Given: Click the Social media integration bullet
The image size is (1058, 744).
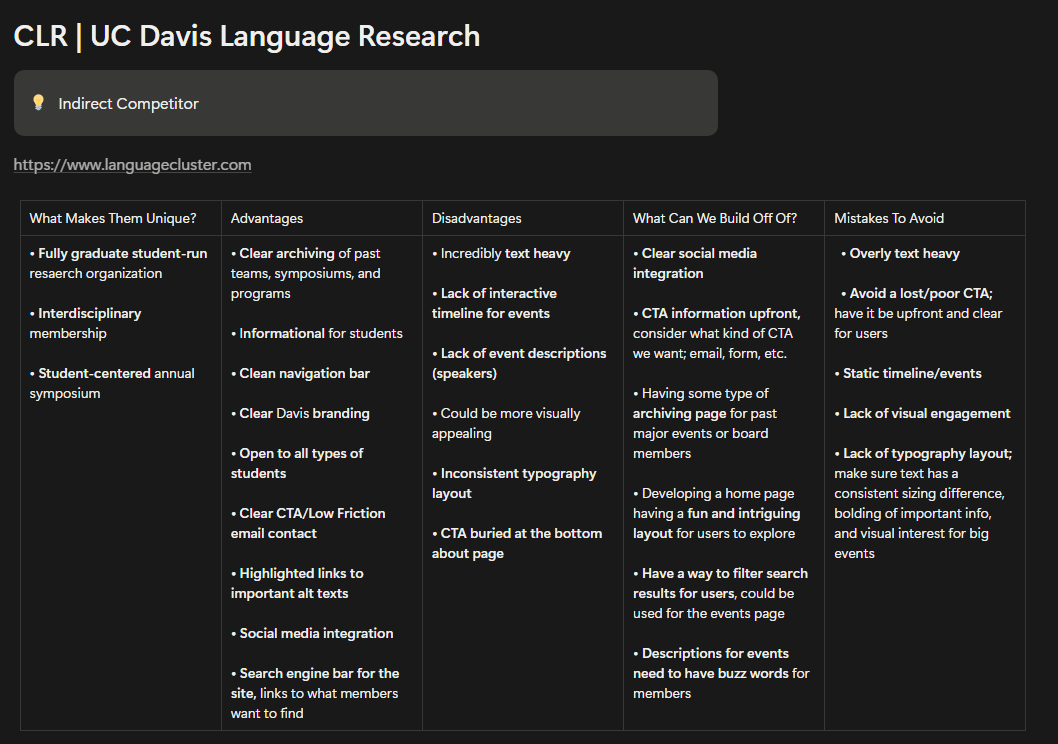Looking at the screenshot, I should tap(312, 633).
